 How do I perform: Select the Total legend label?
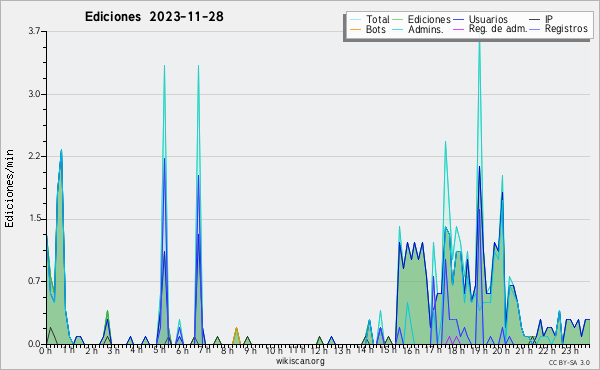coord(378,19)
